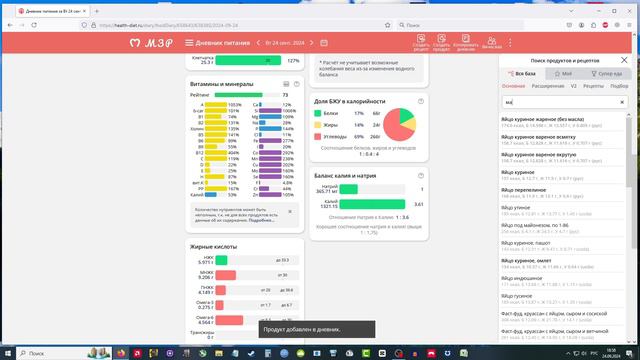The width and height of the screenshot is (640, 360).
Task: Click the МНЖК red bar
Action: [226, 275]
